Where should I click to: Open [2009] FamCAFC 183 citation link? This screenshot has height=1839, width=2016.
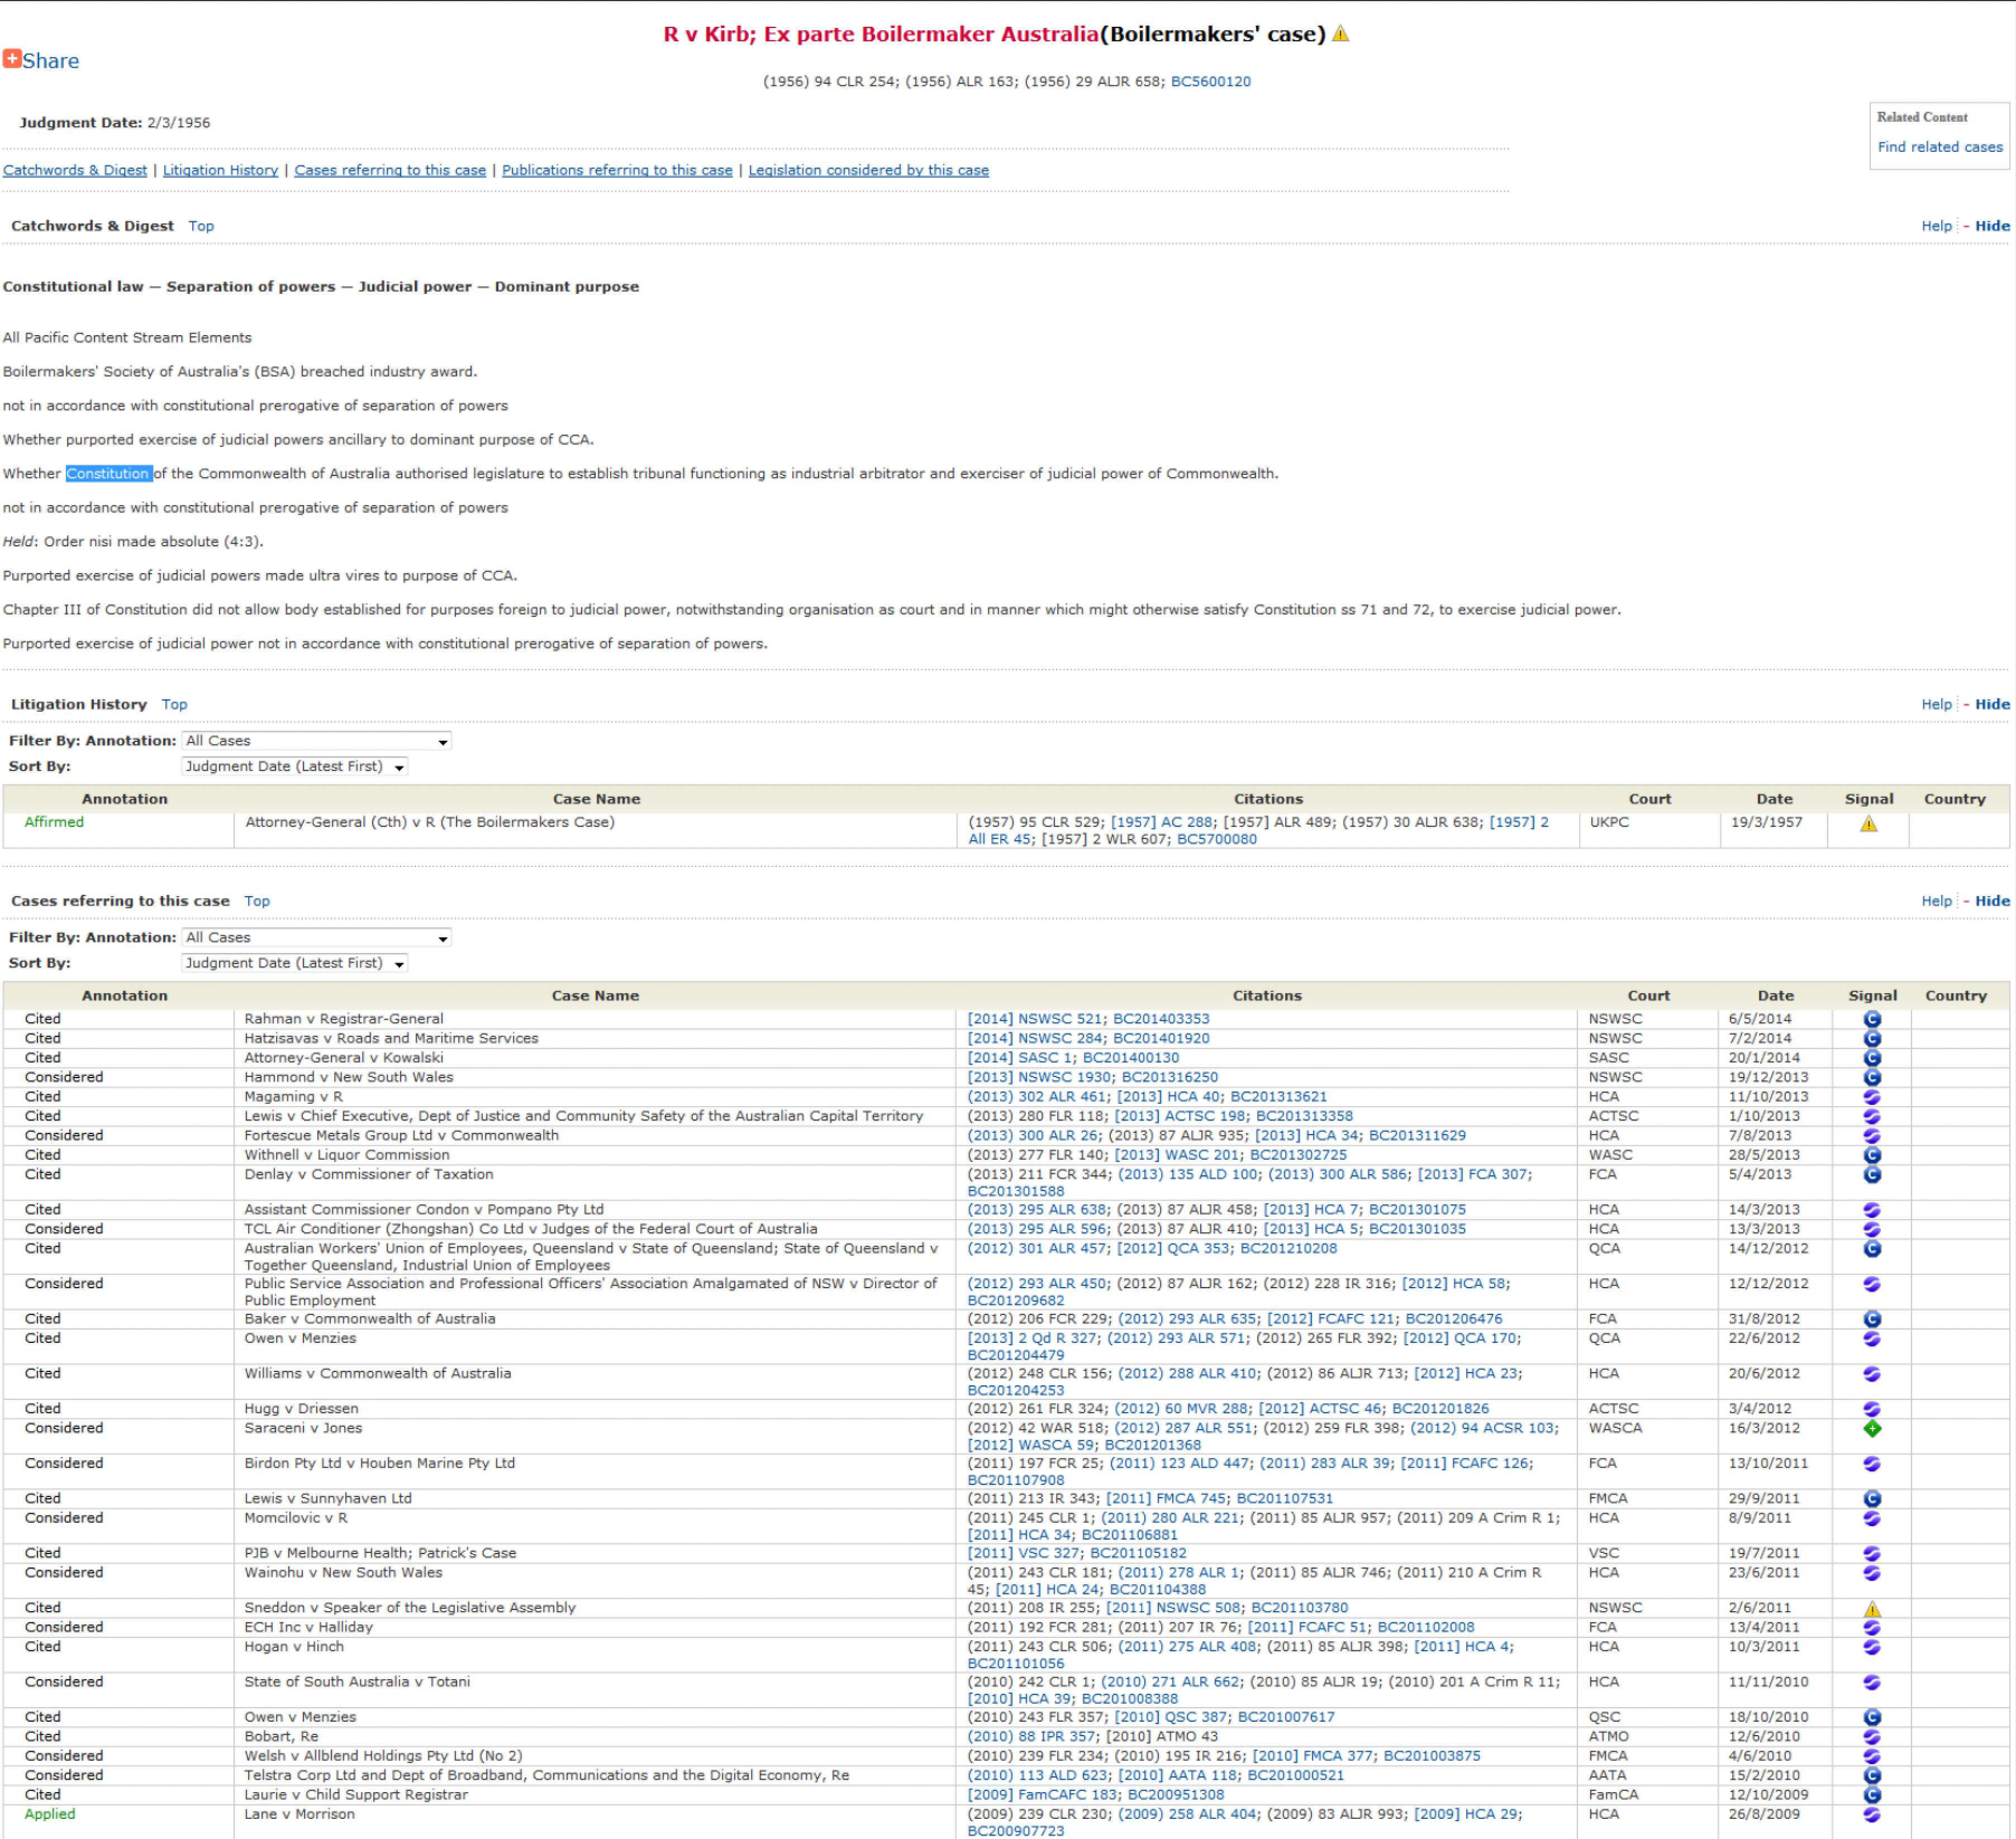pyautogui.click(x=1043, y=1795)
